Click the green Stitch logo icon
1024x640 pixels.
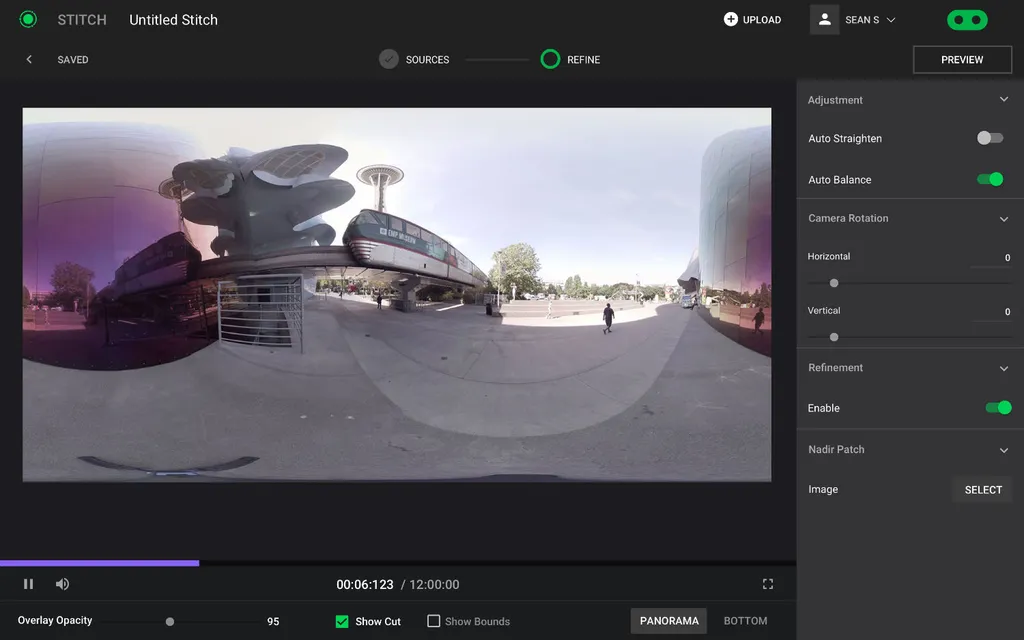(28, 19)
